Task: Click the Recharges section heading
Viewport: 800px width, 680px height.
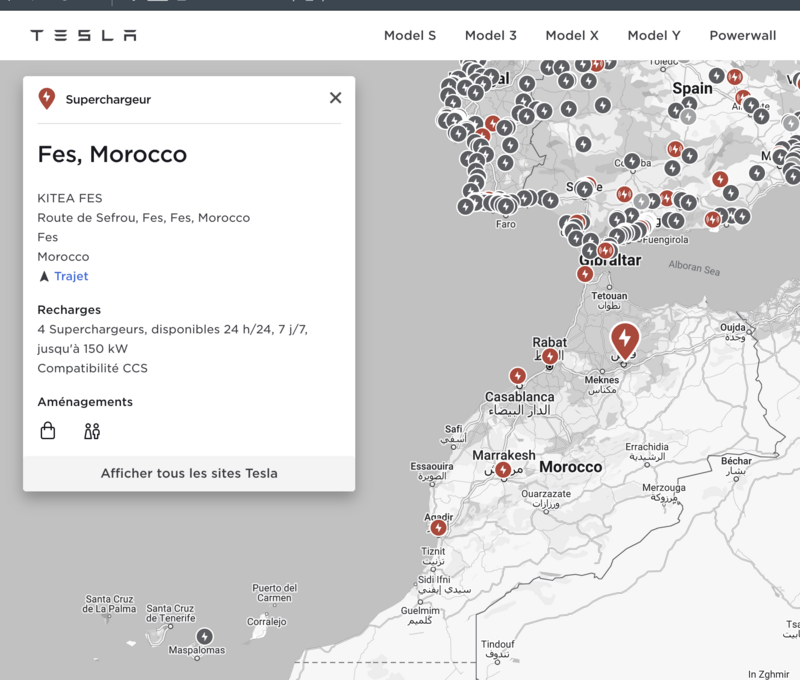Action: (69, 310)
